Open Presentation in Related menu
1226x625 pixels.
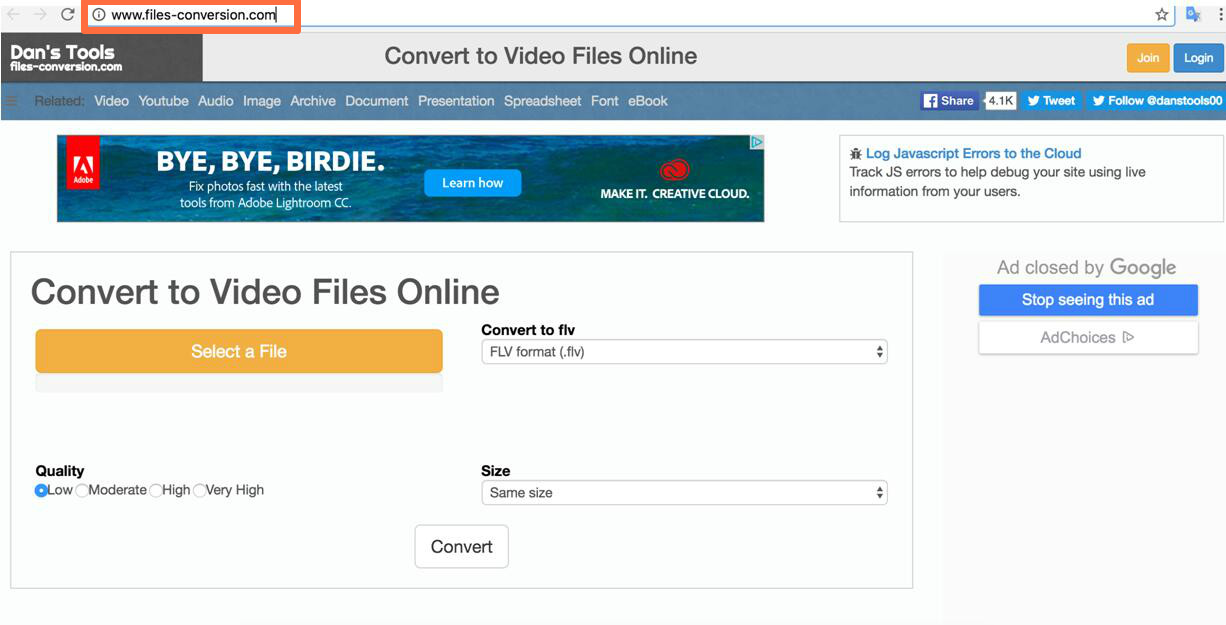[456, 101]
